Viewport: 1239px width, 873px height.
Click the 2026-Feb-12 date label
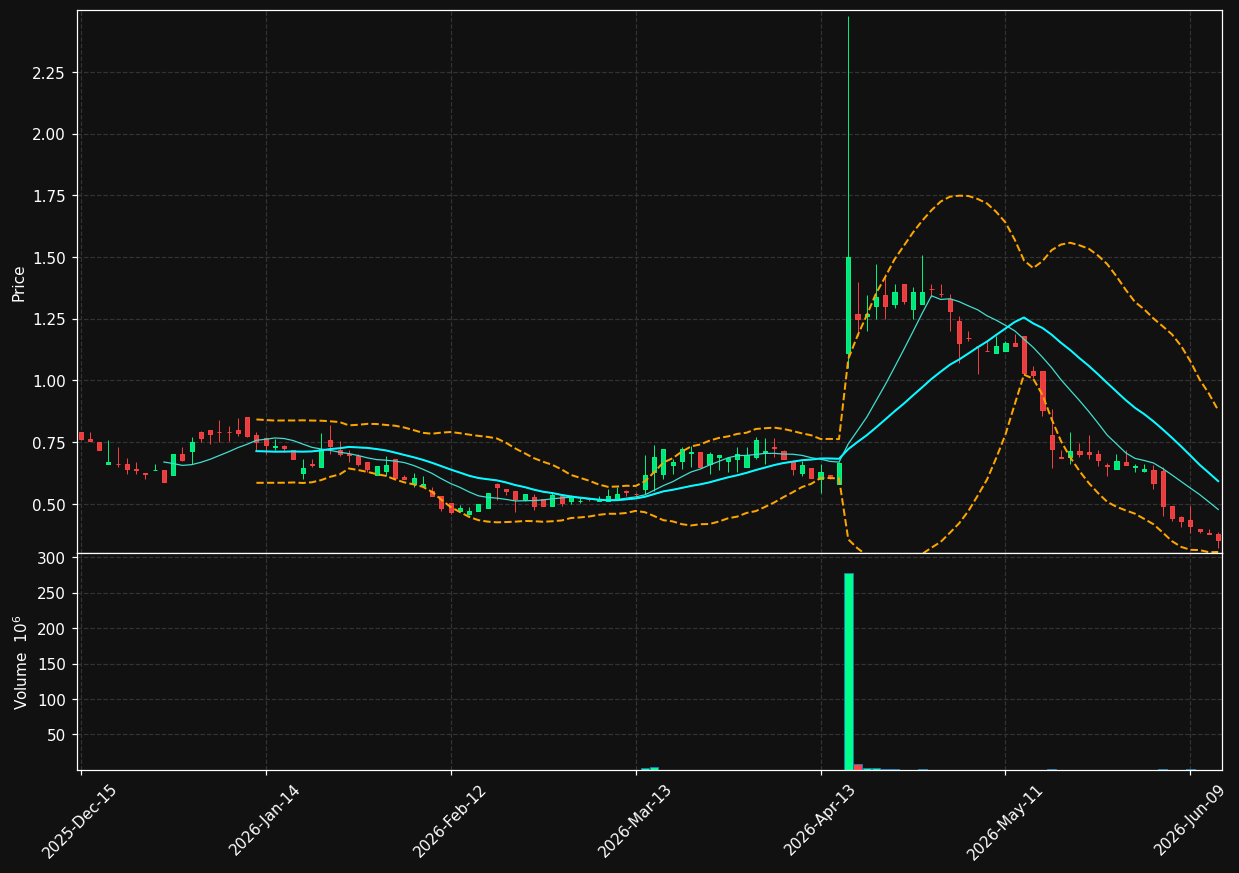[x=449, y=821]
